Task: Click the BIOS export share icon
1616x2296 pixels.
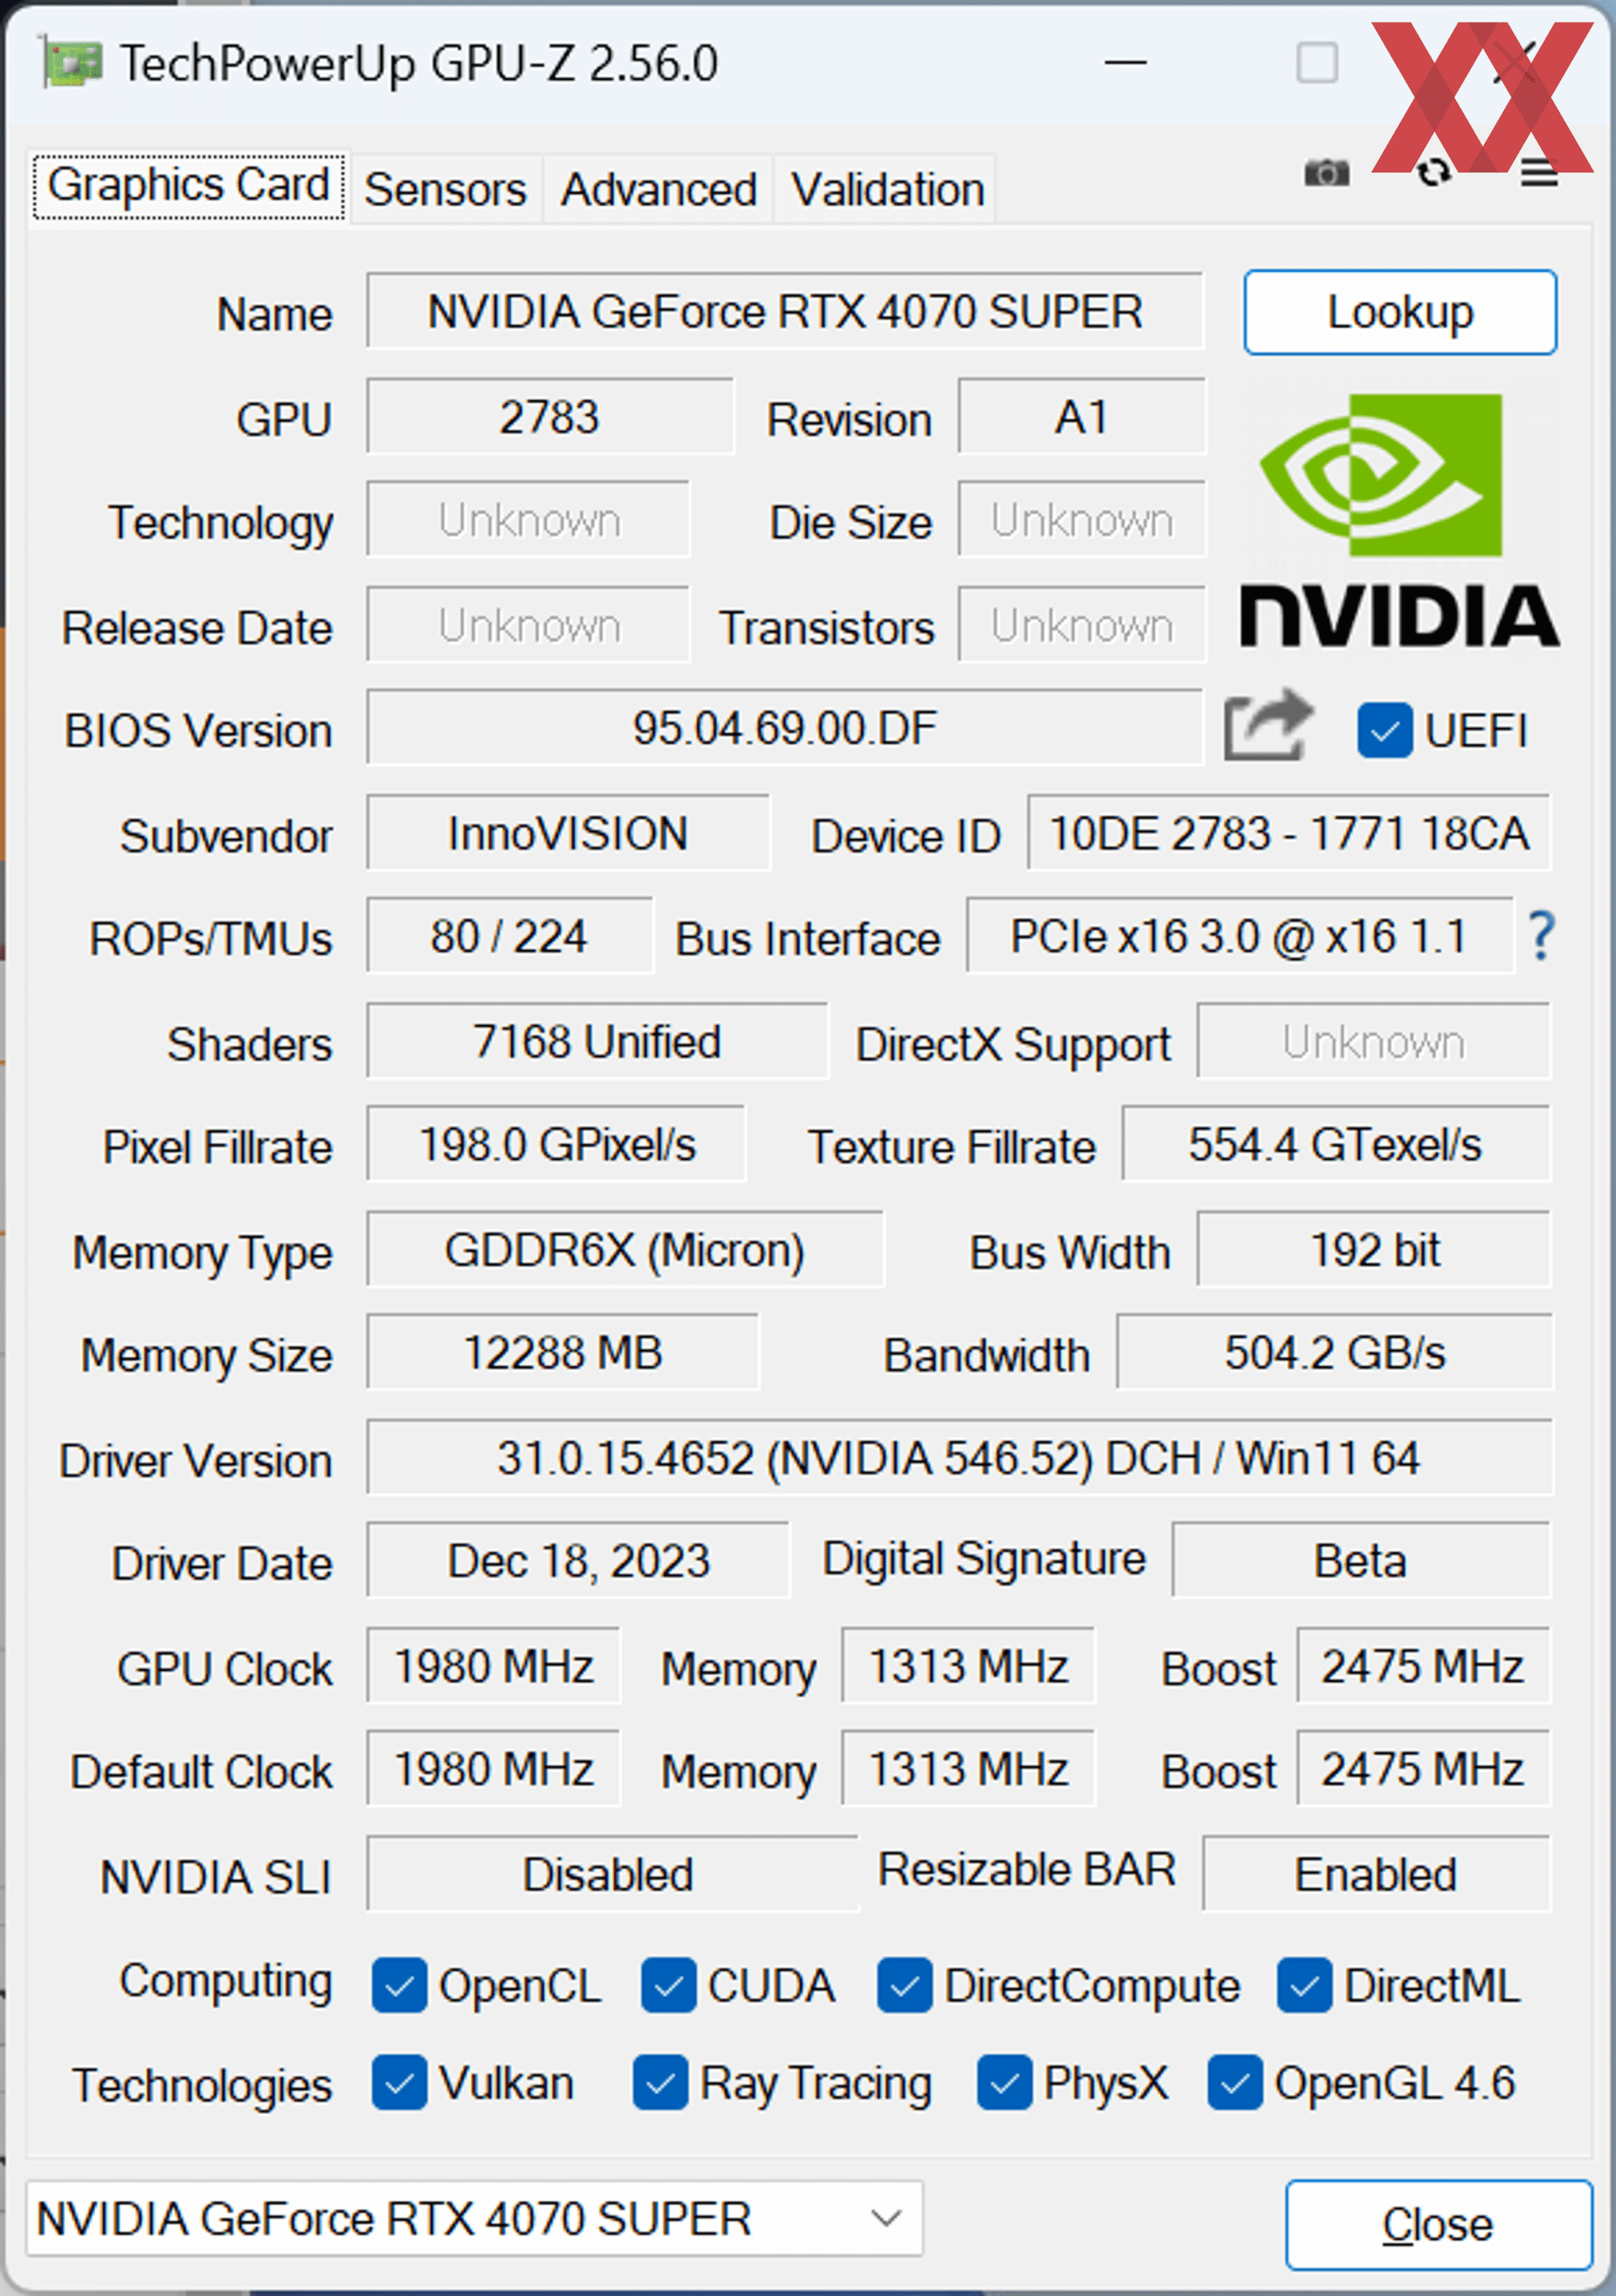Action: coord(1268,726)
